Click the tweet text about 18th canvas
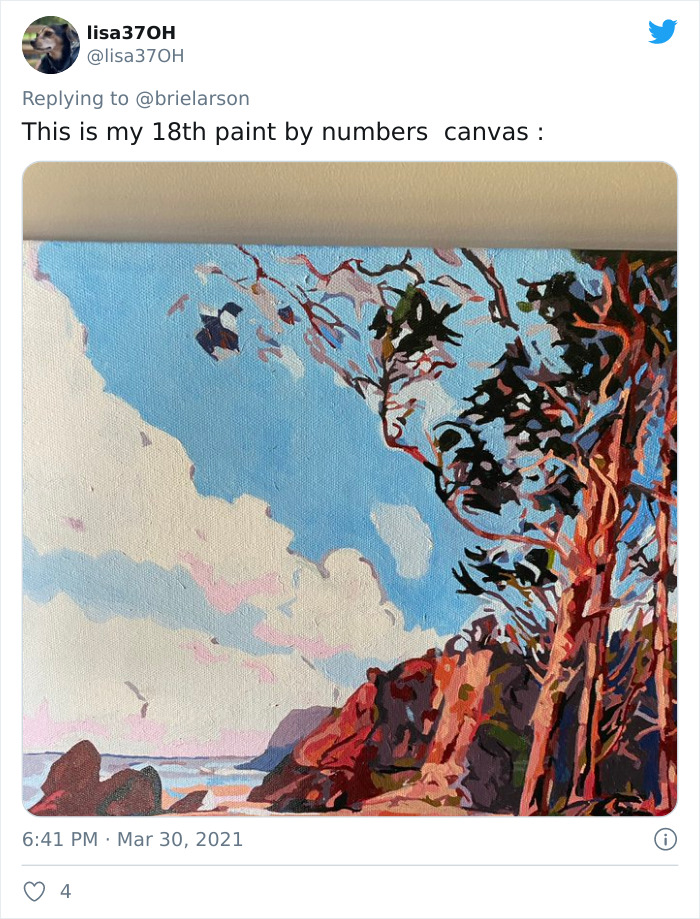 tap(283, 132)
